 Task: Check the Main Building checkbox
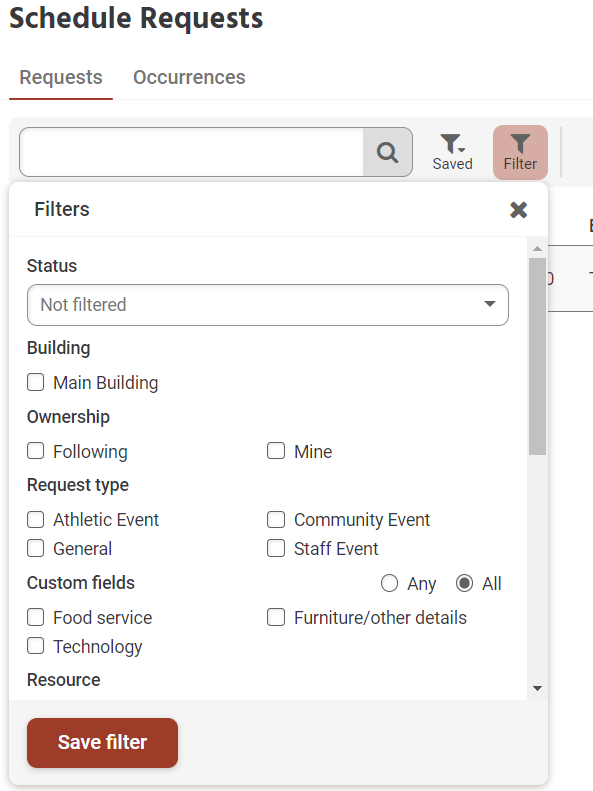pyautogui.click(x=35, y=382)
